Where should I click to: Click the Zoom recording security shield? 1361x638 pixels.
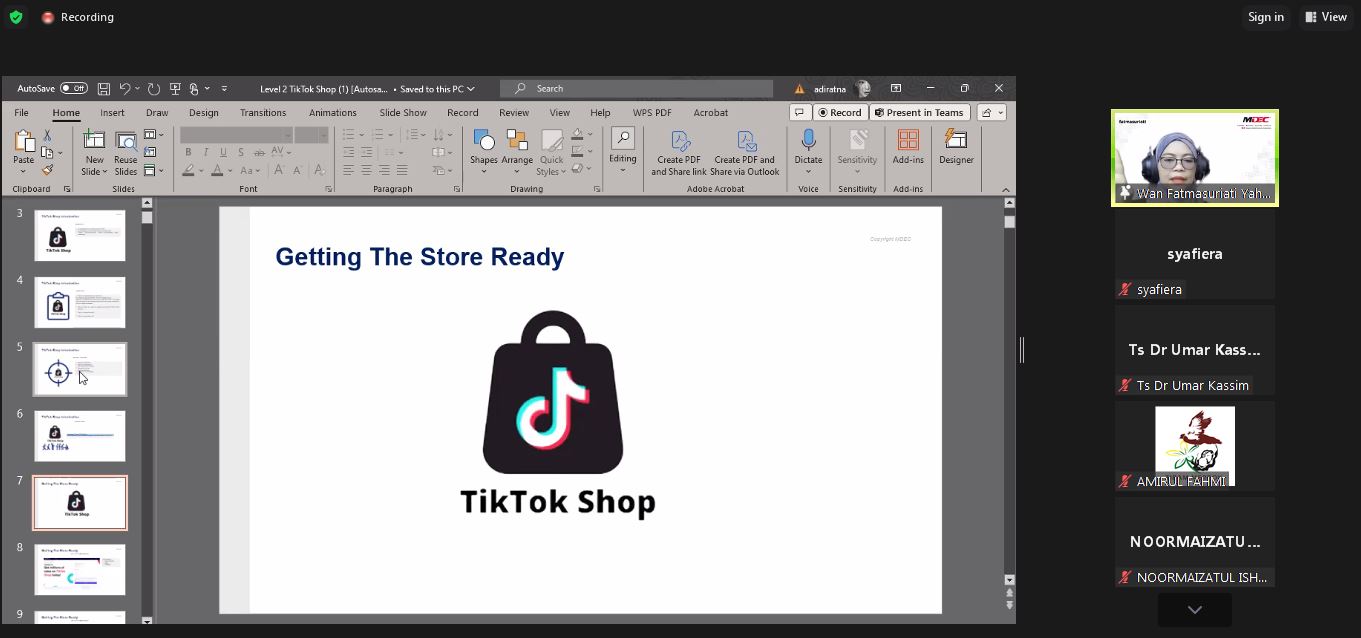click(x=15, y=17)
